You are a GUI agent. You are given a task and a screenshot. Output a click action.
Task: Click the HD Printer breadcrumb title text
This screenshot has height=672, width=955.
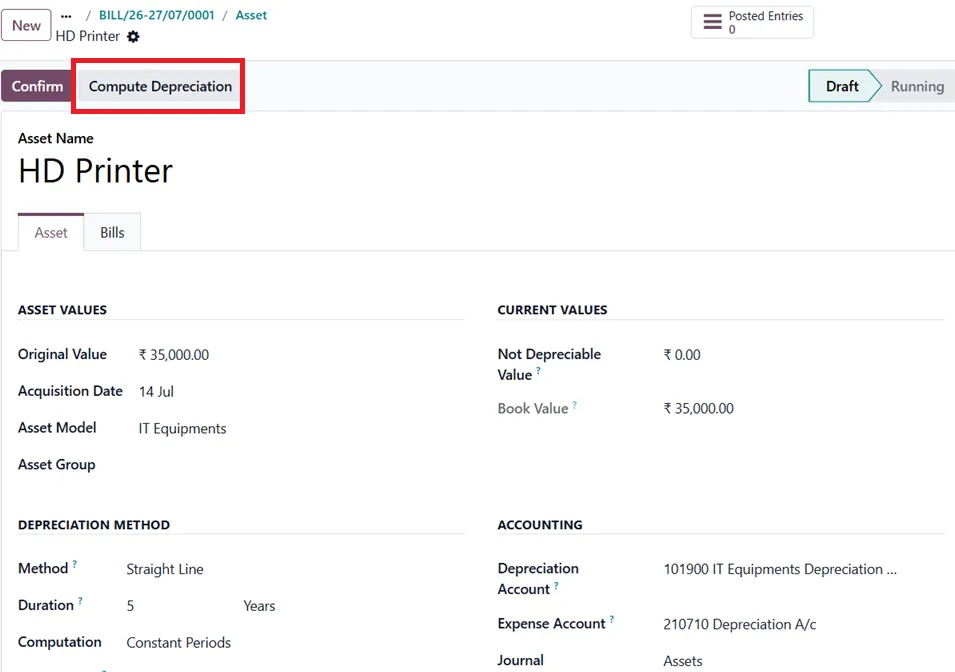88,37
